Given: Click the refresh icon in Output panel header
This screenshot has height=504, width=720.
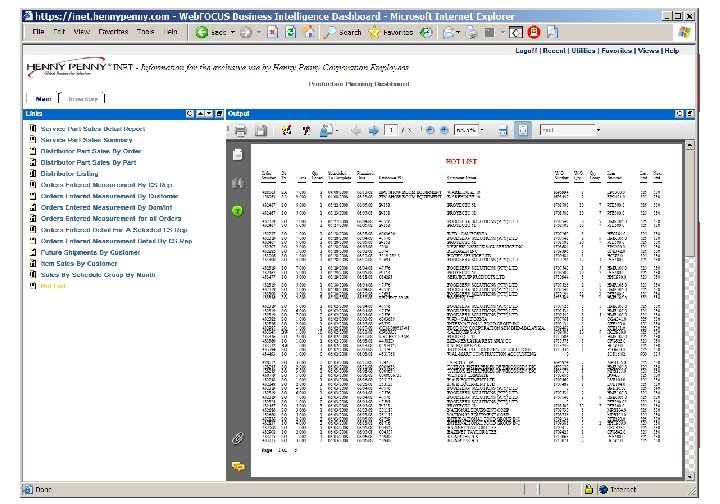Looking at the screenshot, I should tap(679, 113).
